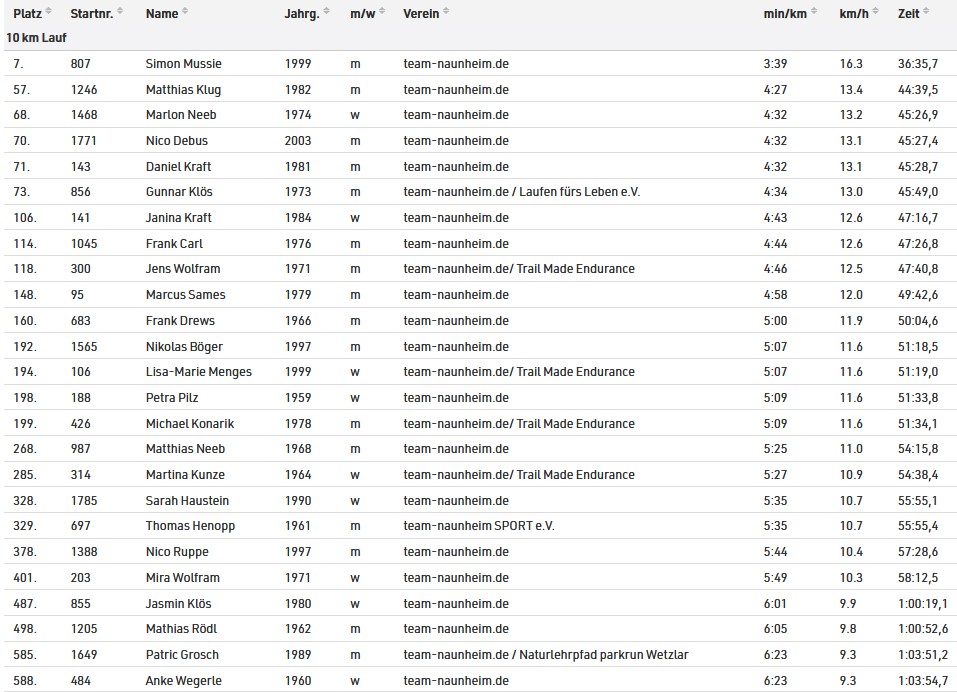957x692 pixels.
Task: Click the sort arrows beside Platz header
Action: [50, 12]
